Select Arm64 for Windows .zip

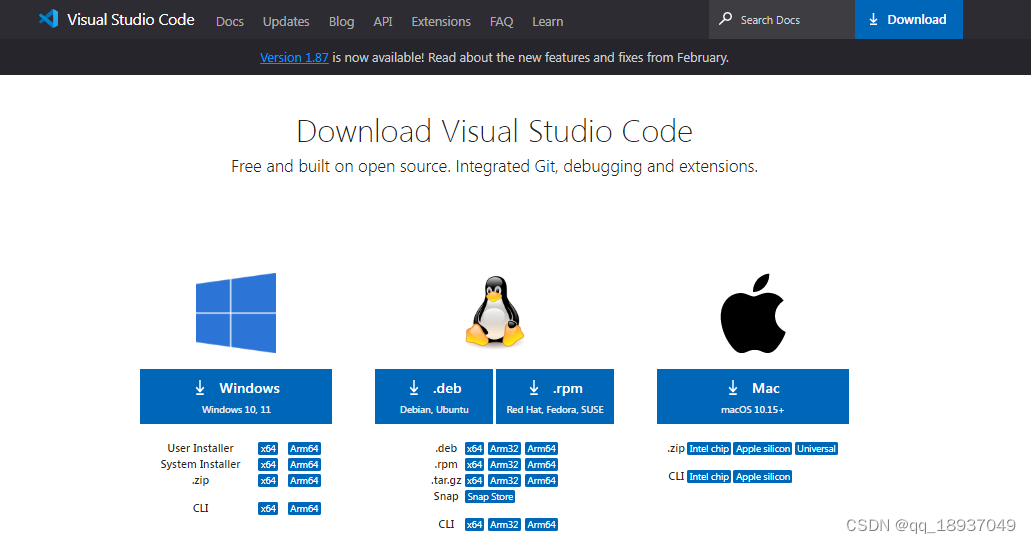[x=304, y=481]
